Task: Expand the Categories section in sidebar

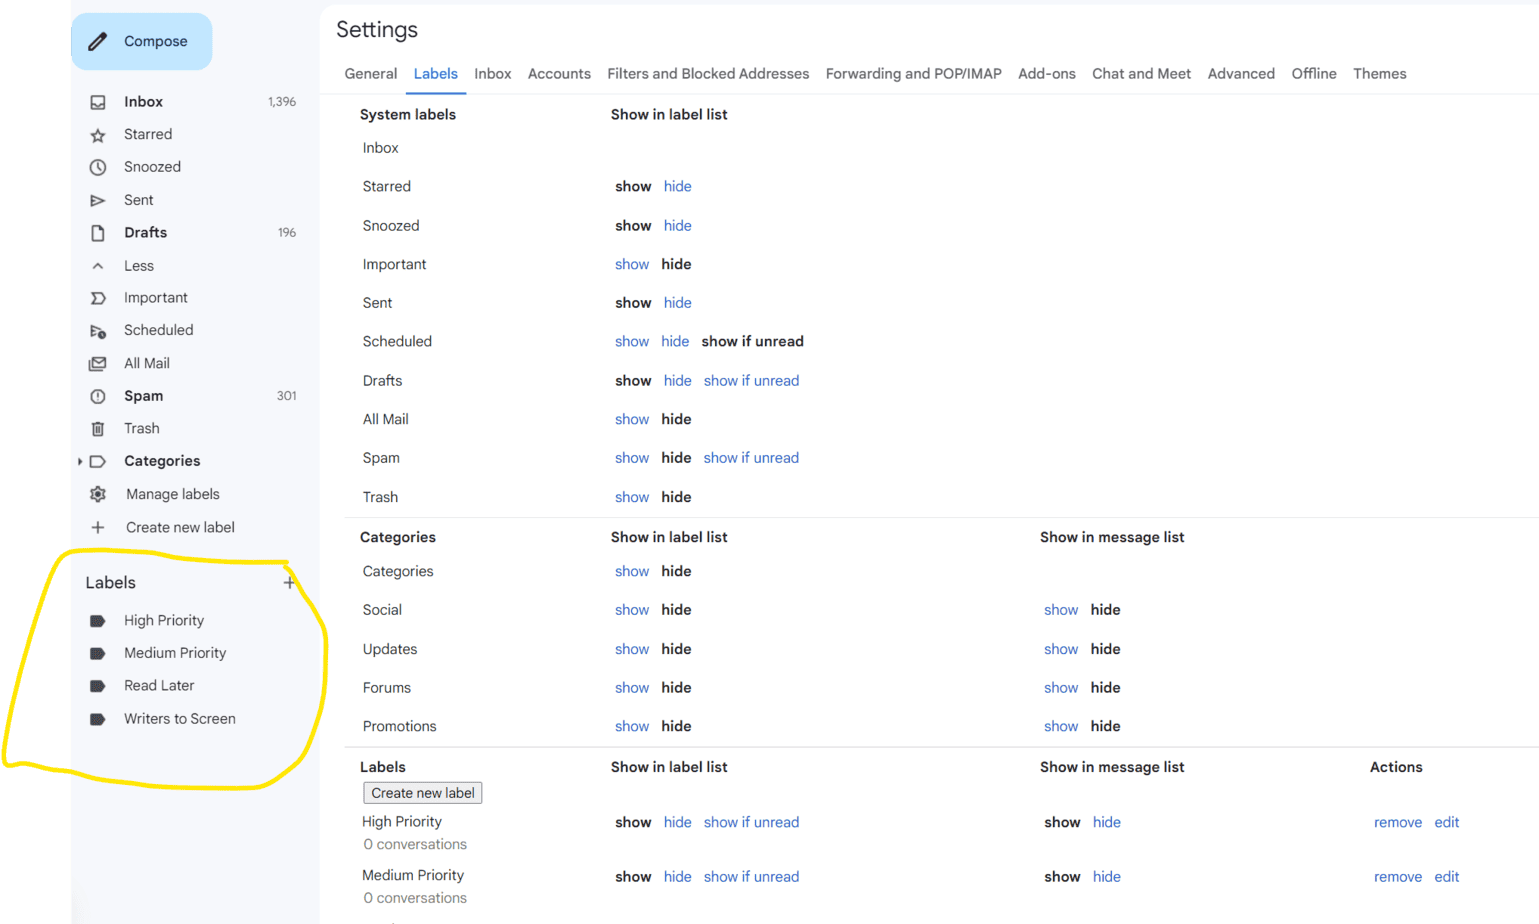Action: coord(81,461)
